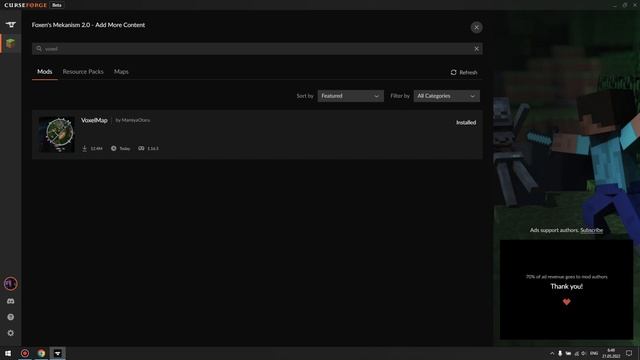Clear the search field with the X icon

tap(476, 49)
